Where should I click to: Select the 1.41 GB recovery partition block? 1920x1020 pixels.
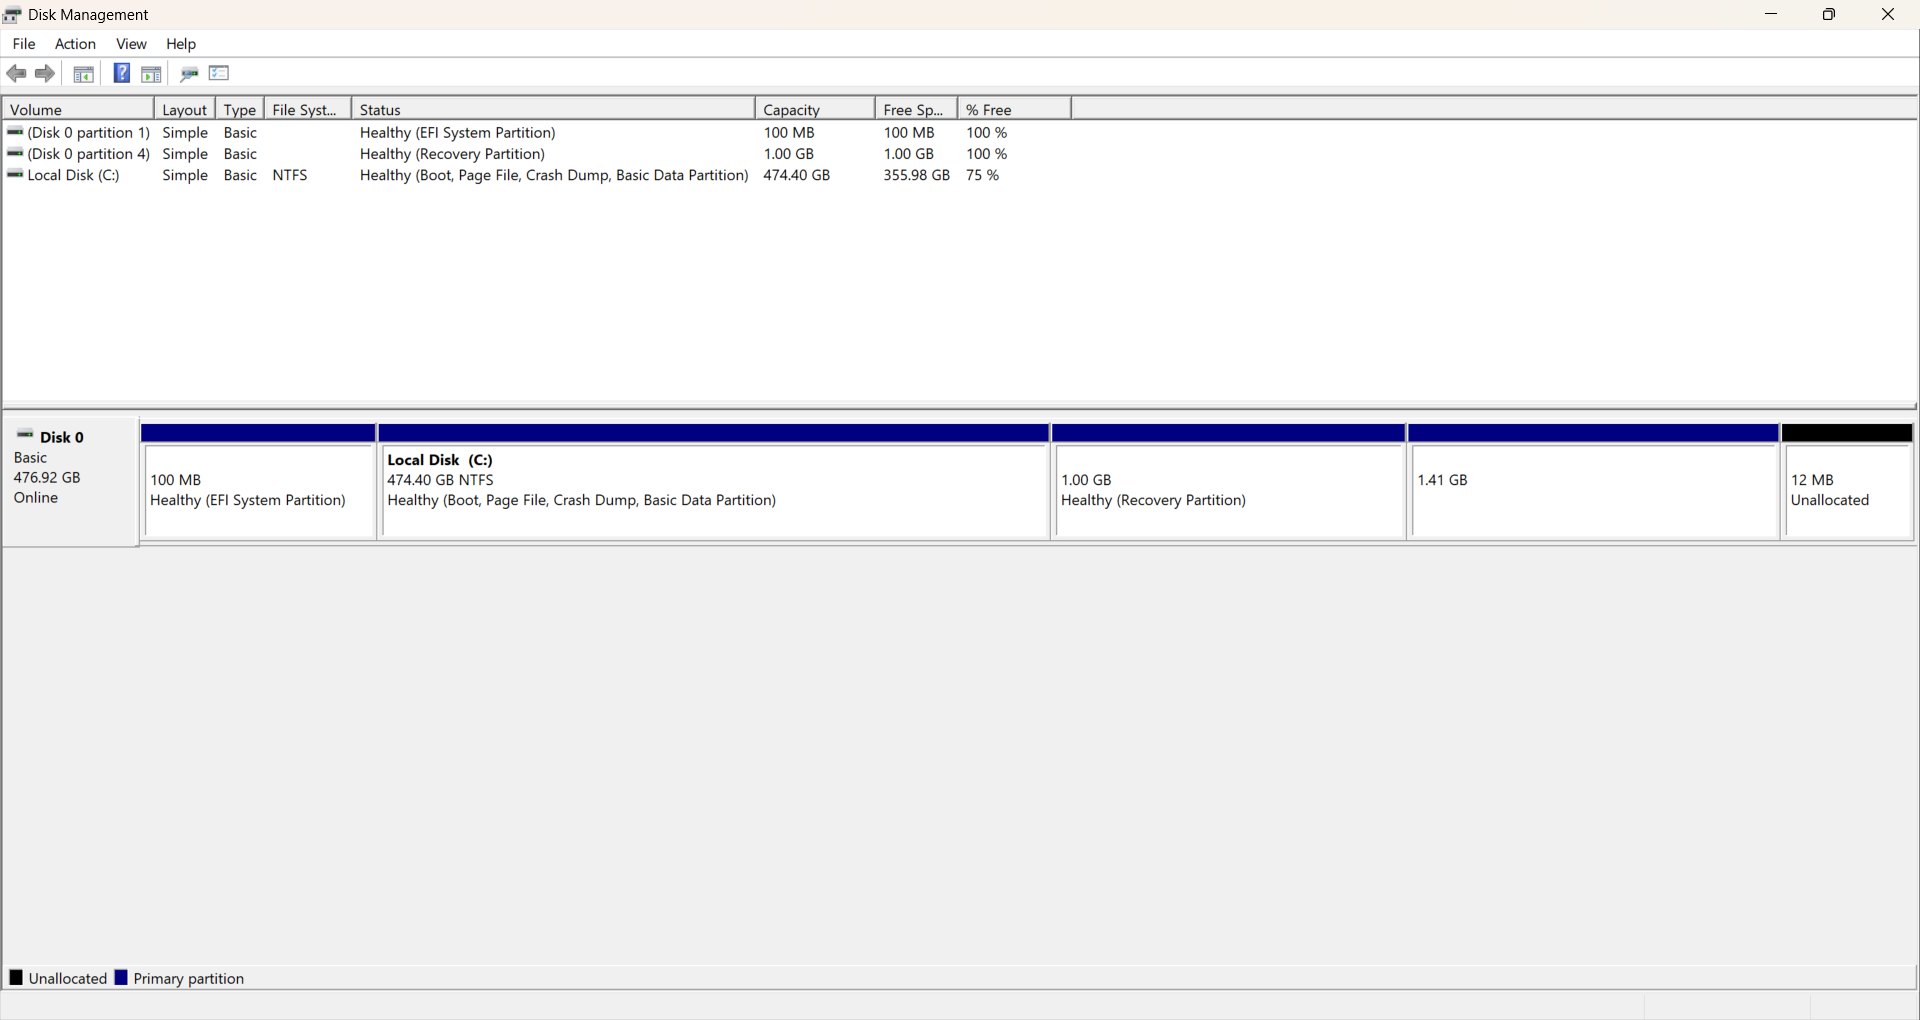(1593, 490)
